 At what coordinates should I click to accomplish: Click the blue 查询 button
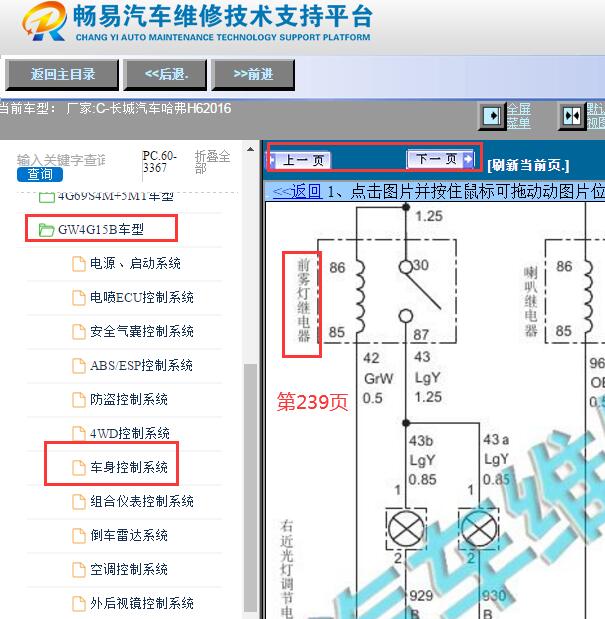(x=40, y=174)
